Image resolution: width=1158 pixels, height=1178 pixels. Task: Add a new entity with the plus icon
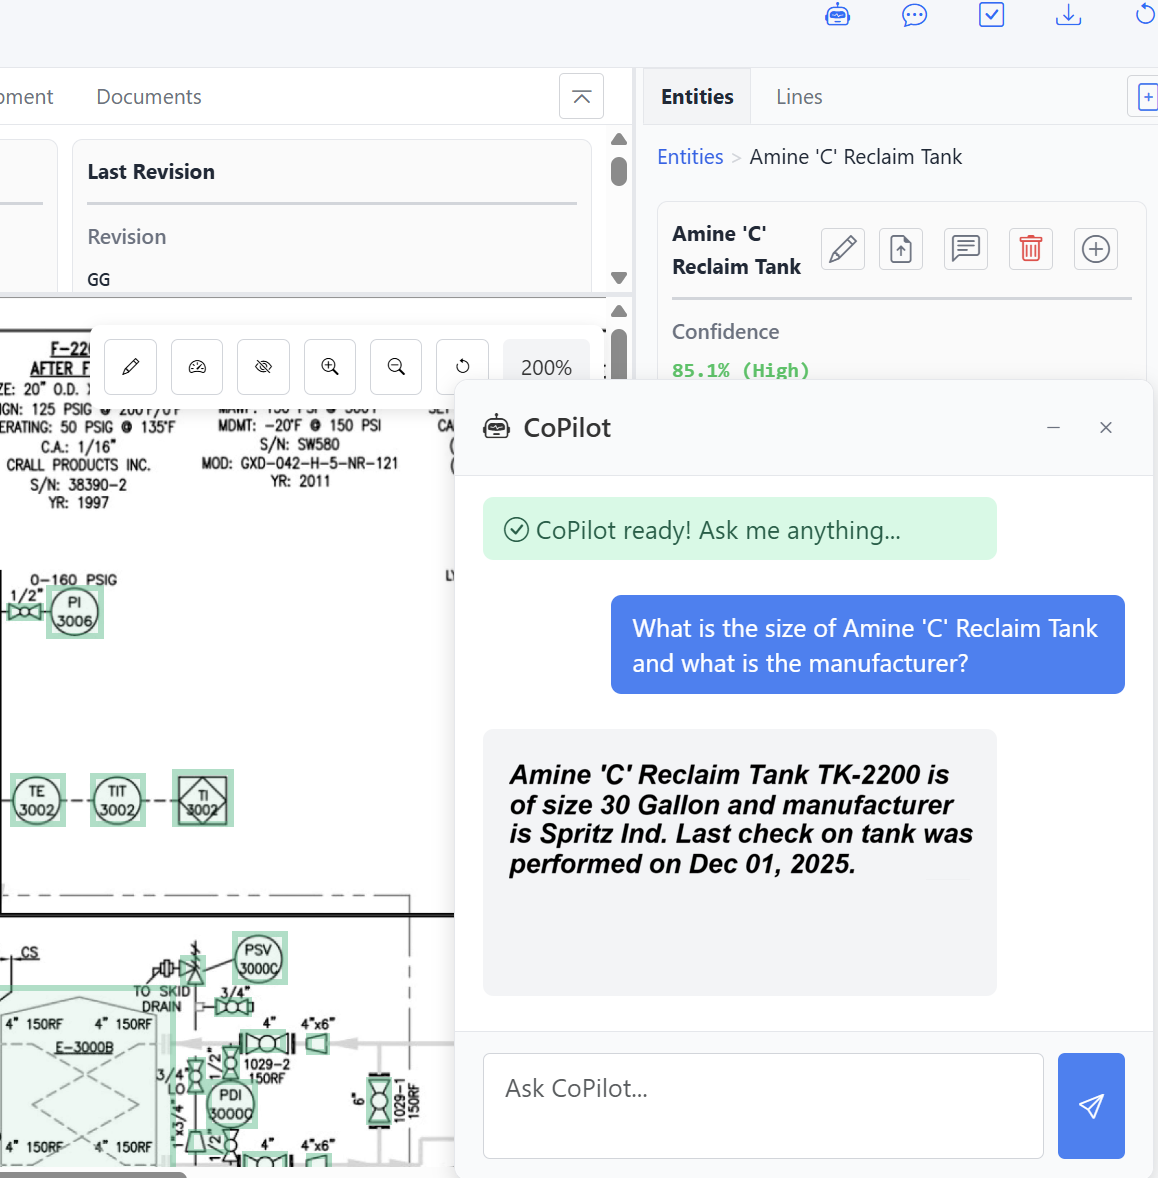click(1096, 249)
